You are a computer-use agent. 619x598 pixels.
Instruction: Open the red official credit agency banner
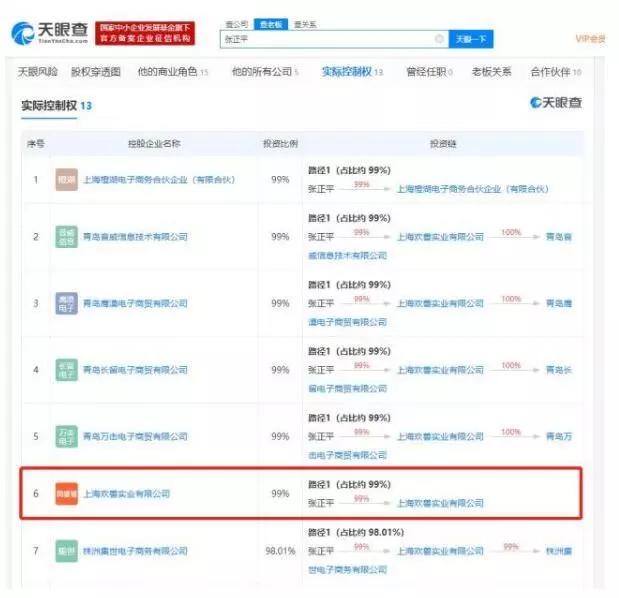[x=145, y=33]
